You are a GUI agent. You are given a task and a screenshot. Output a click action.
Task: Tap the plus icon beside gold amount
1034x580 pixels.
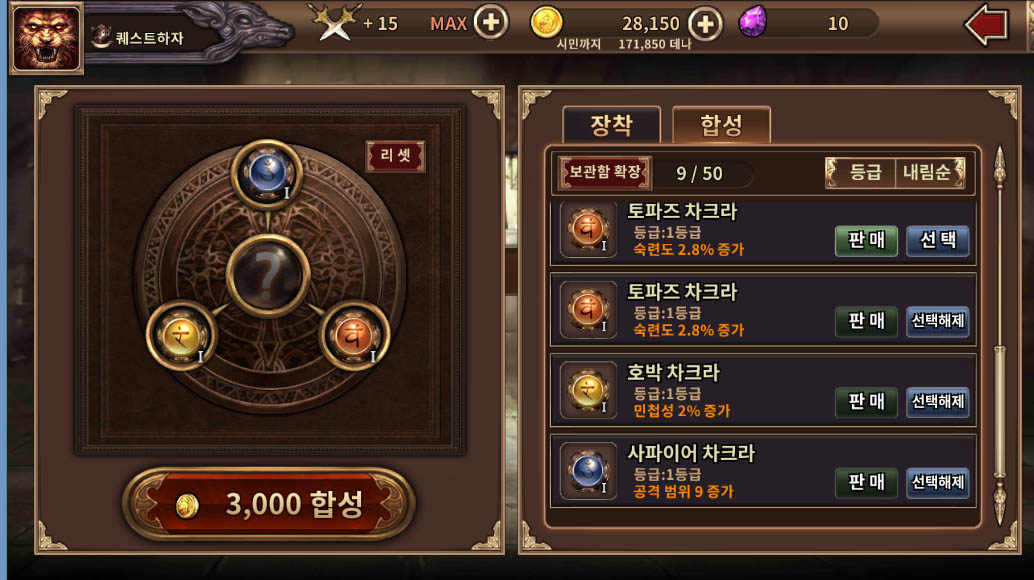click(705, 24)
